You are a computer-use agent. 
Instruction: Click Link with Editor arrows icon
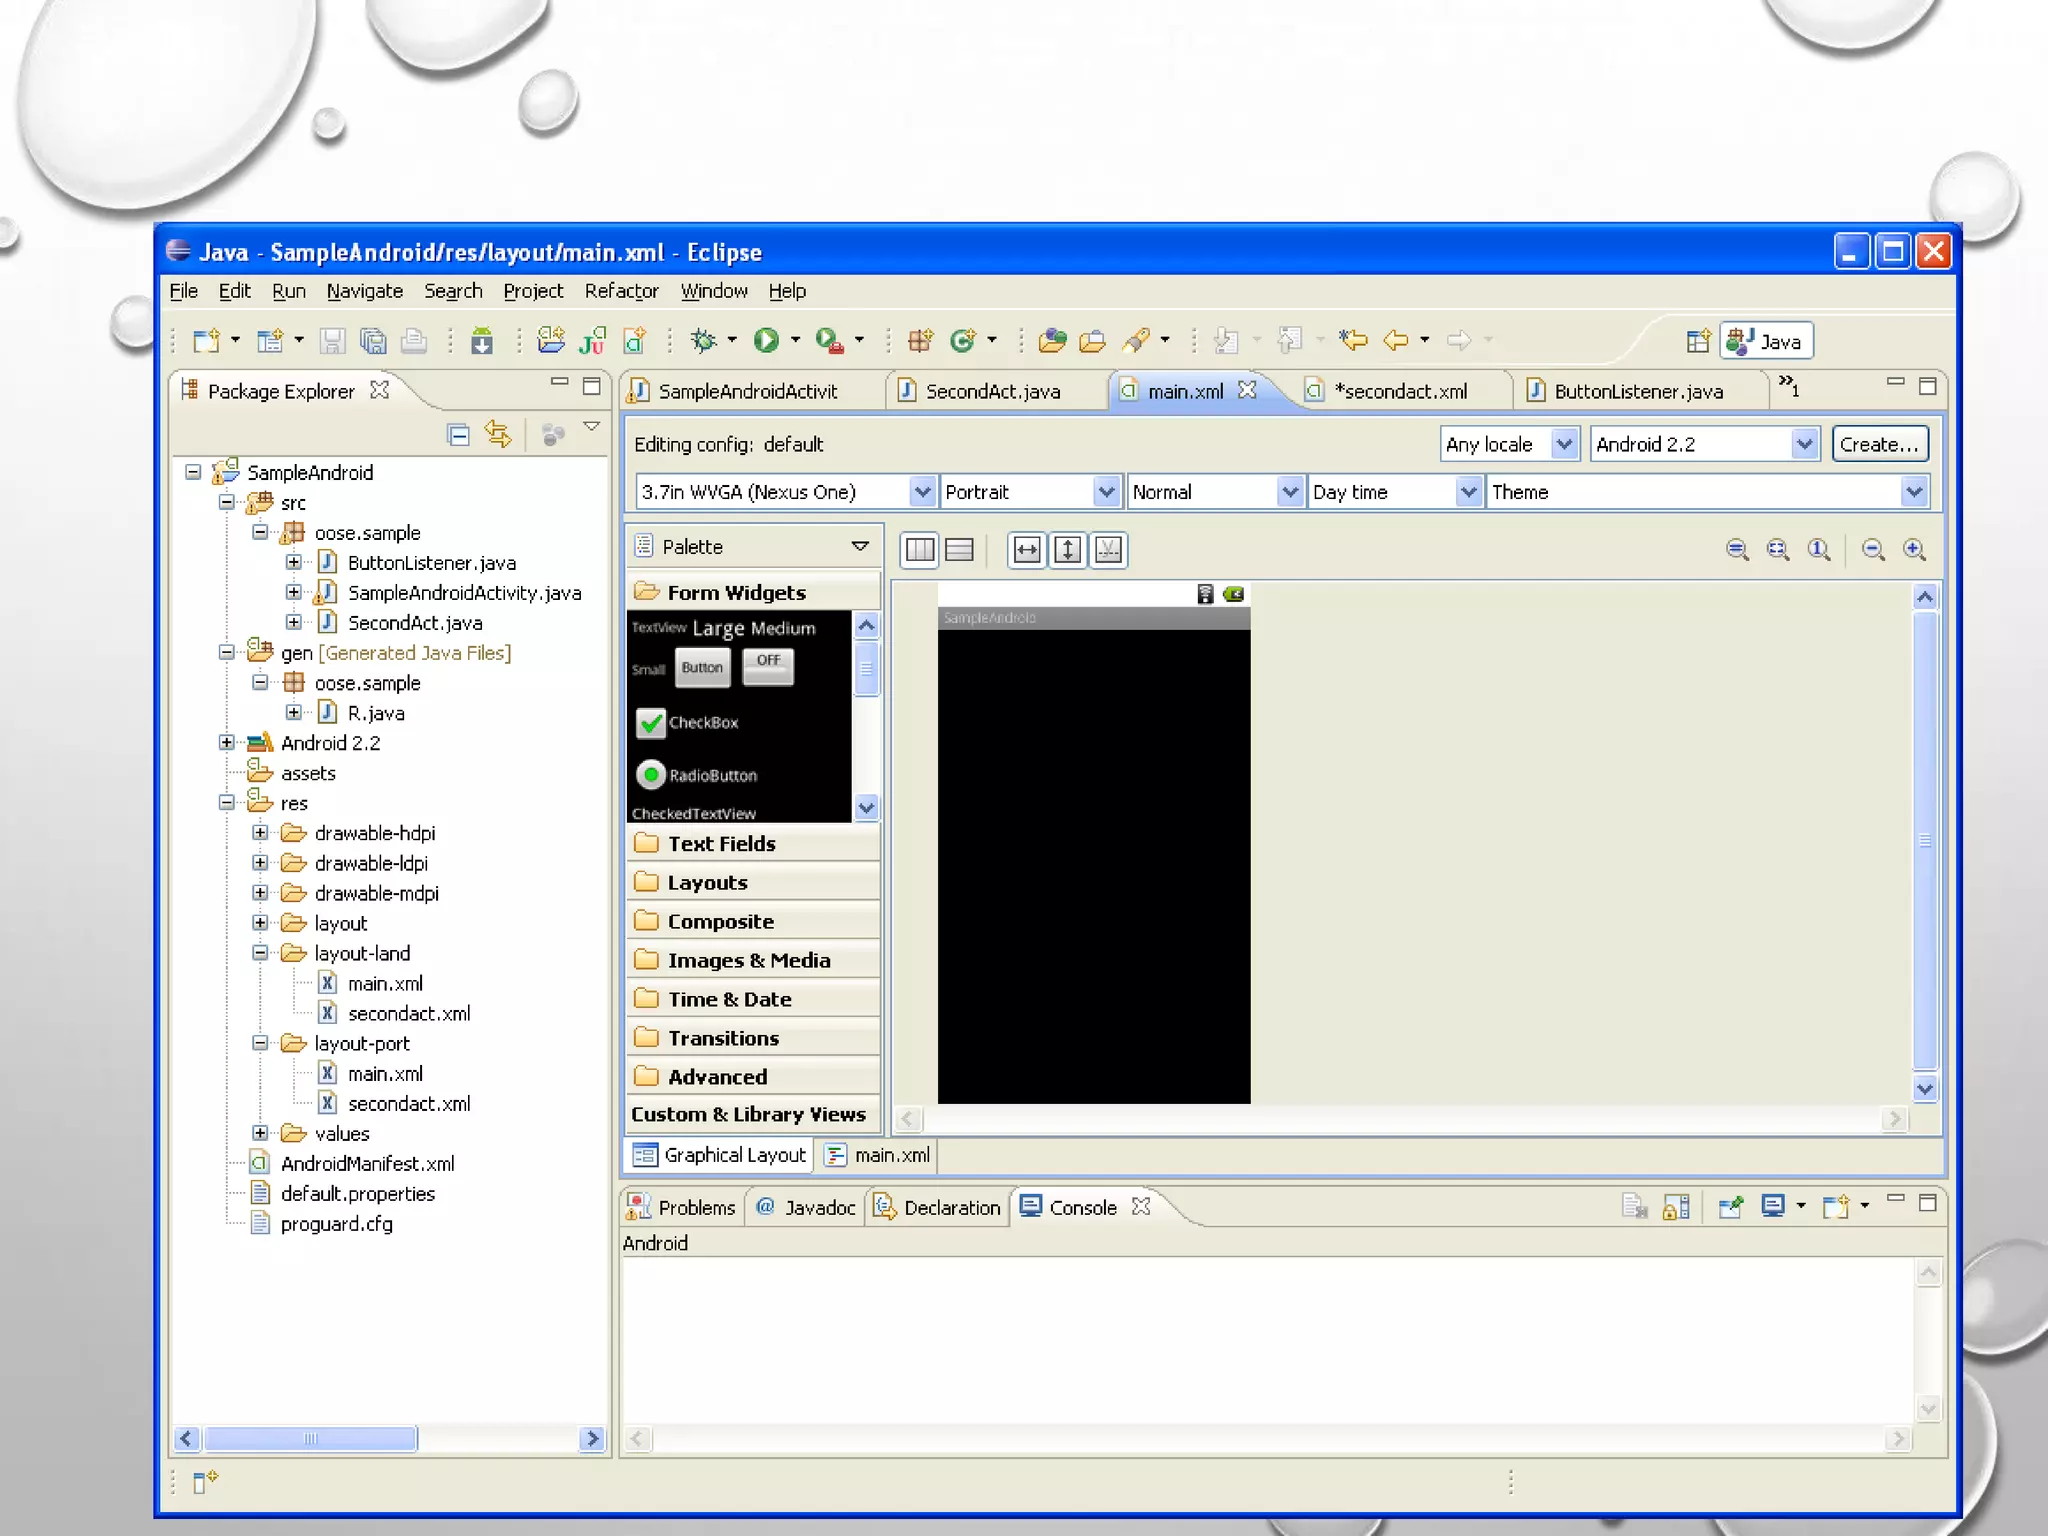coord(498,434)
